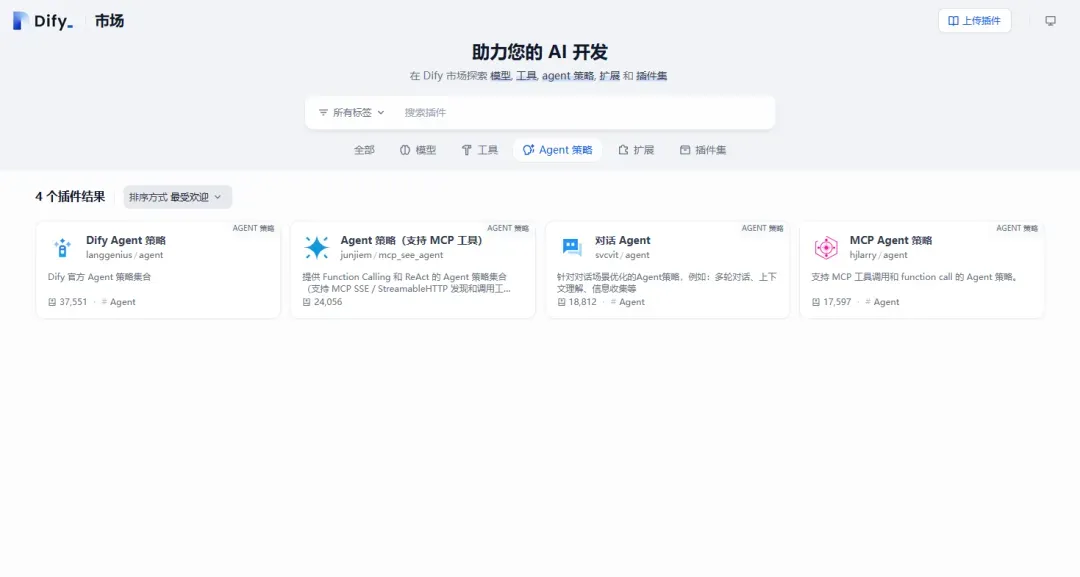This screenshot has height=577, width=1080.
Task: Click download count icon beside 24,056
Action: [x=307, y=302]
